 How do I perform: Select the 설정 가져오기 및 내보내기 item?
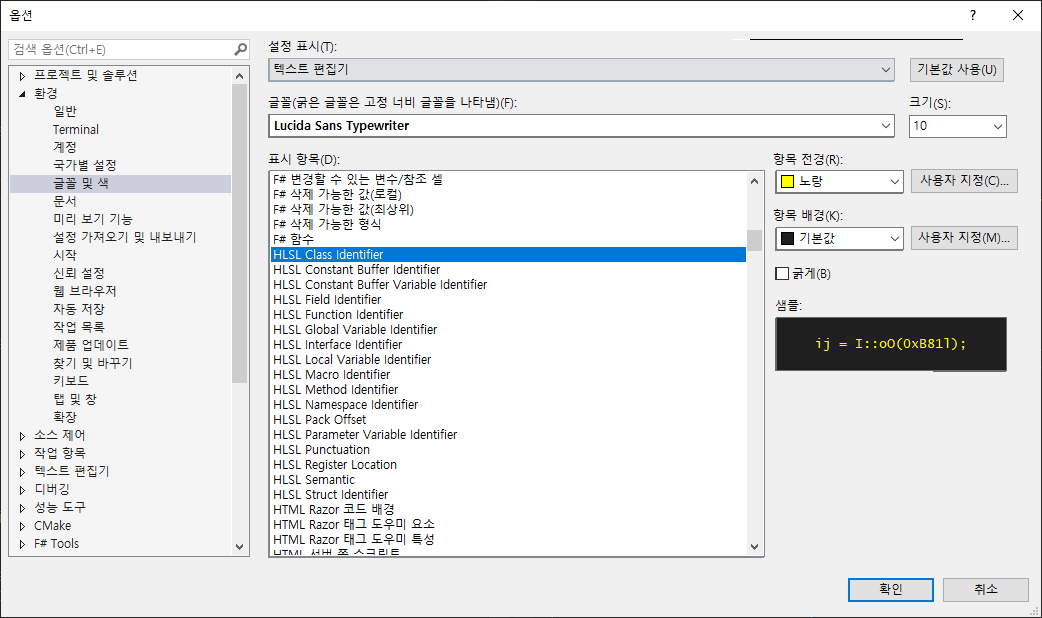coord(125,237)
